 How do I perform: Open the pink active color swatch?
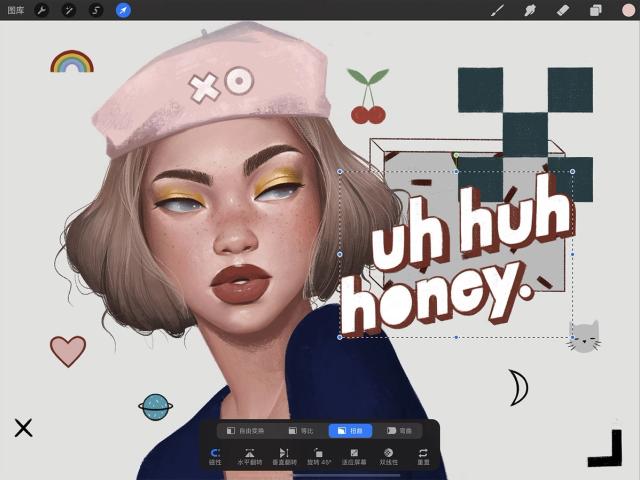(x=629, y=10)
